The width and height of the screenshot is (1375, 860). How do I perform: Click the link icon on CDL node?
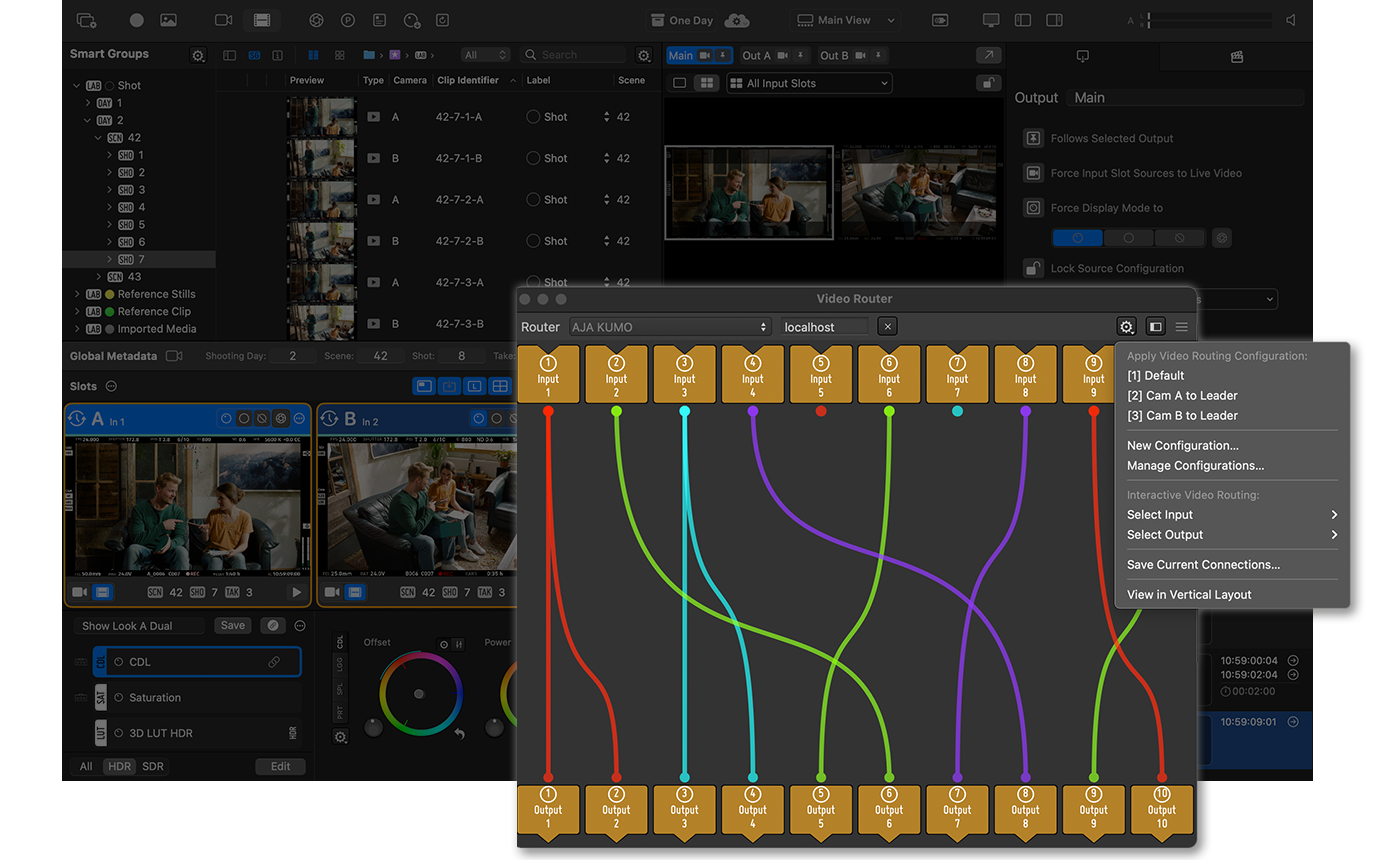tap(273, 662)
